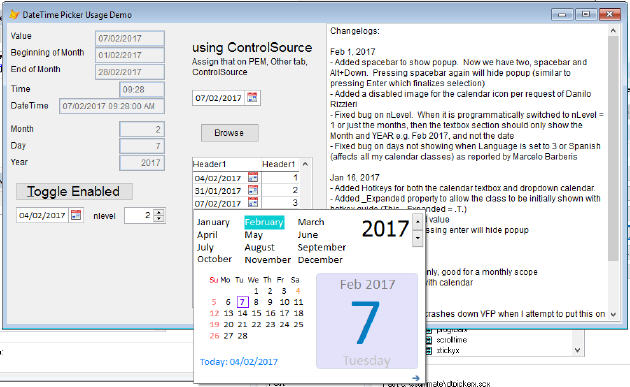Click End of Month field 28/02/2017
Image resolution: width=630 pixels, height=387 pixels.
tap(130, 72)
